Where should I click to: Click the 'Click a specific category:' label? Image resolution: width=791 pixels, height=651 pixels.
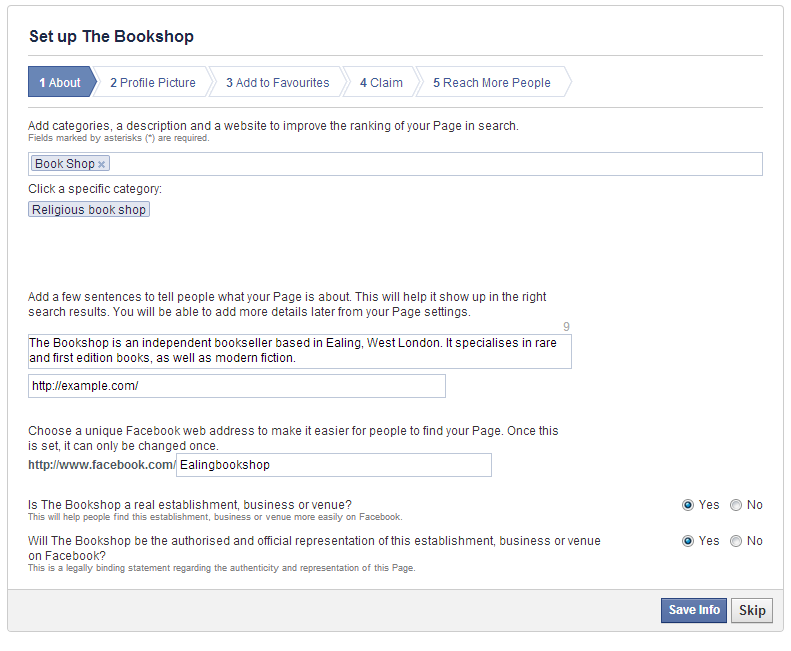pos(95,189)
